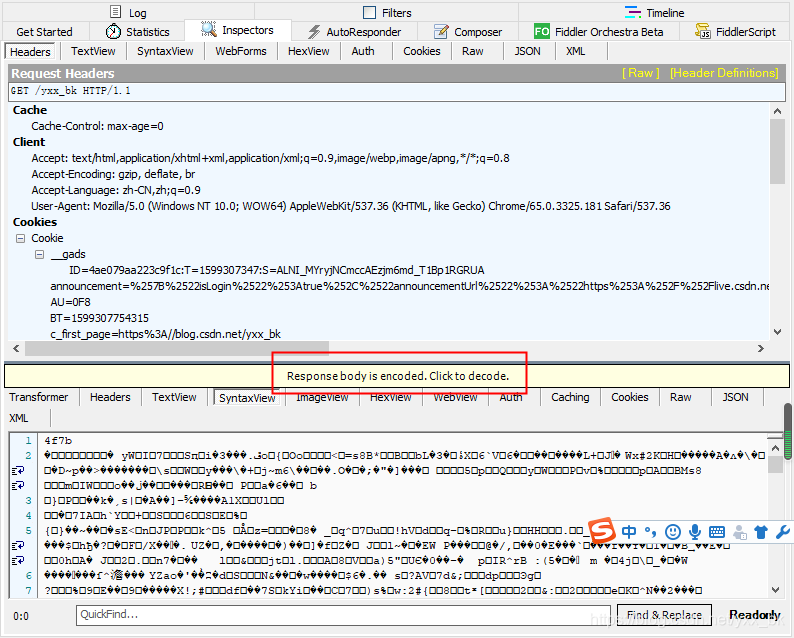Screen dimensions: 794x638
Task: Toggle Chinese input mode 中 icon
Action: pyautogui.click(x=629, y=532)
